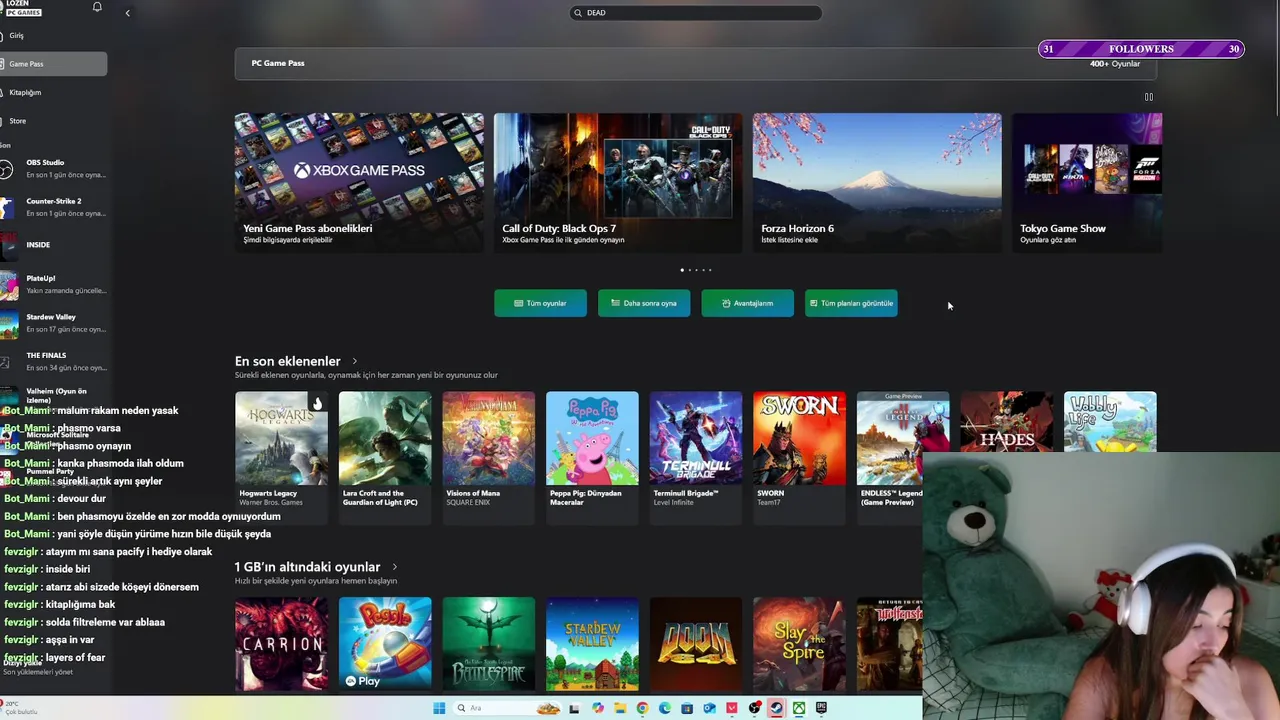The image size is (1280, 720).
Task: Click the Daha sonra oyna button
Action: (x=644, y=303)
